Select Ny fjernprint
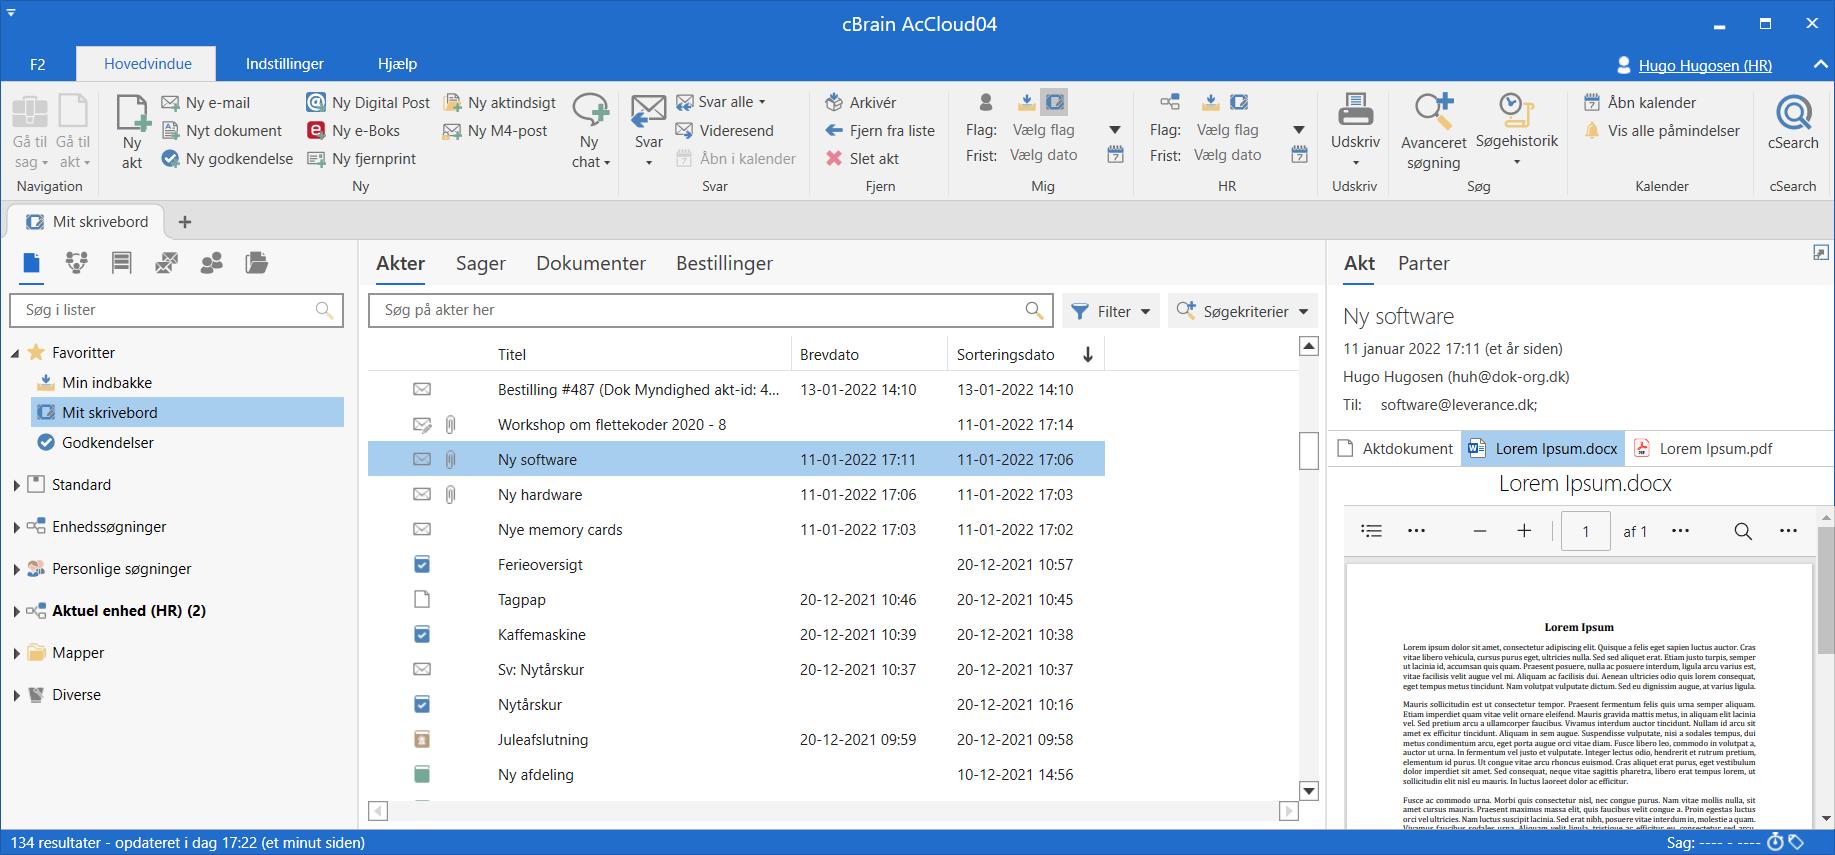The height and width of the screenshot is (855, 1835). [x=361, y=158]
